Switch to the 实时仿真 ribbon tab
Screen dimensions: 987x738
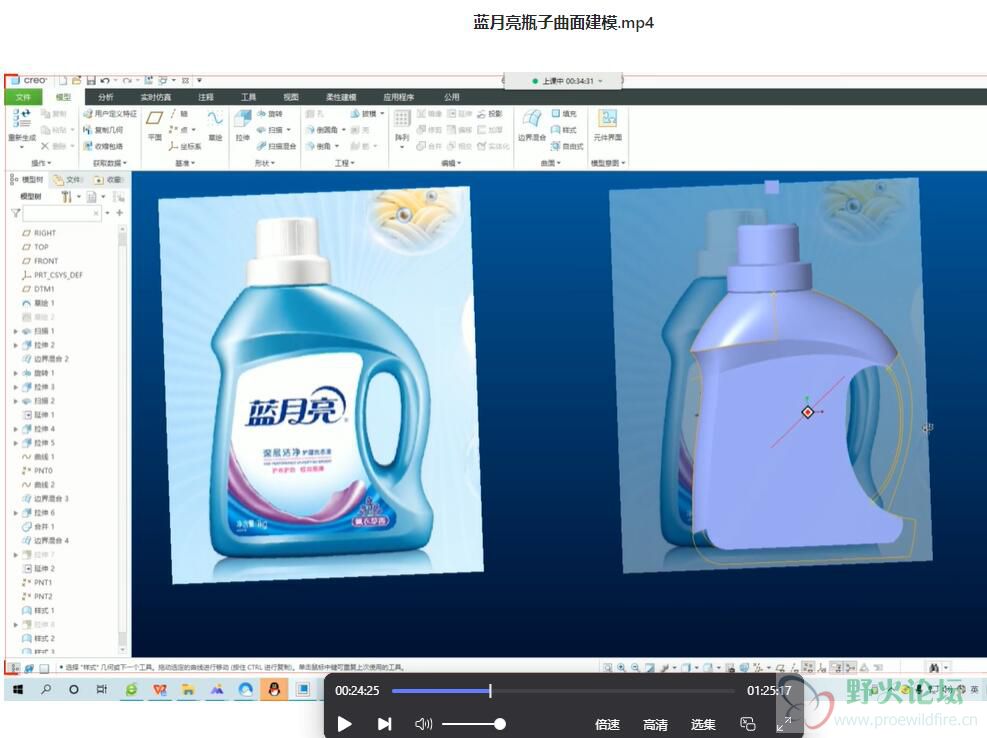point(155,97)
